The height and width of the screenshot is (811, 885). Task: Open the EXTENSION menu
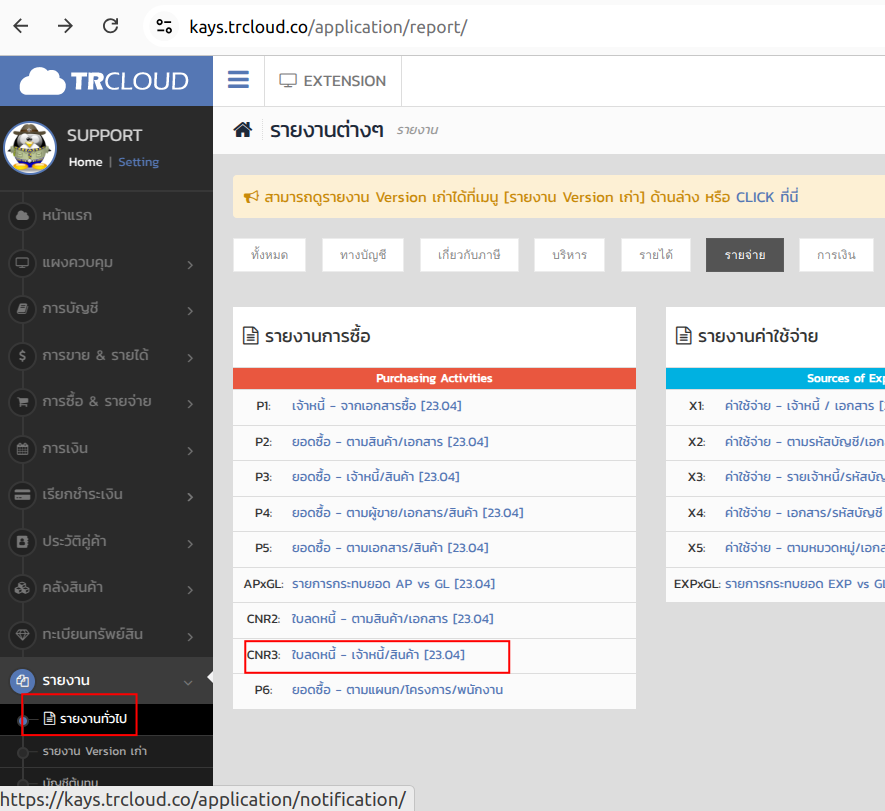[333, 81]
